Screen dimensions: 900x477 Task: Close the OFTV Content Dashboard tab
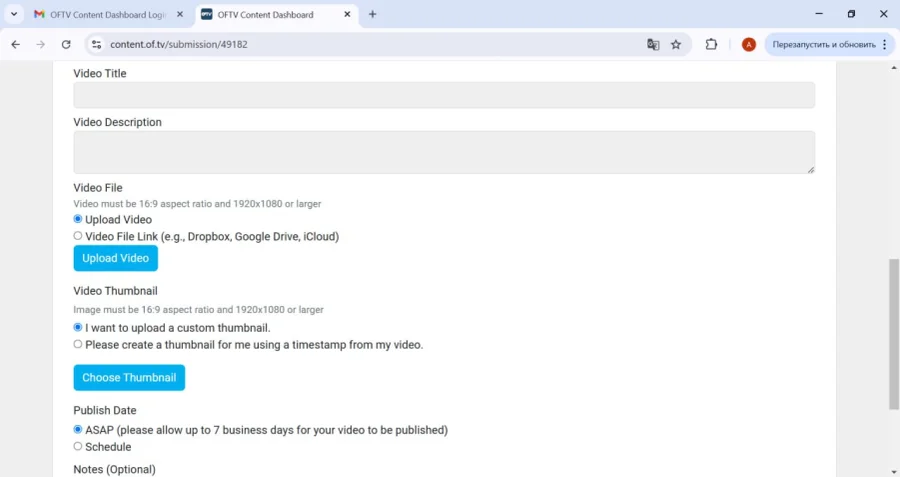346,14
